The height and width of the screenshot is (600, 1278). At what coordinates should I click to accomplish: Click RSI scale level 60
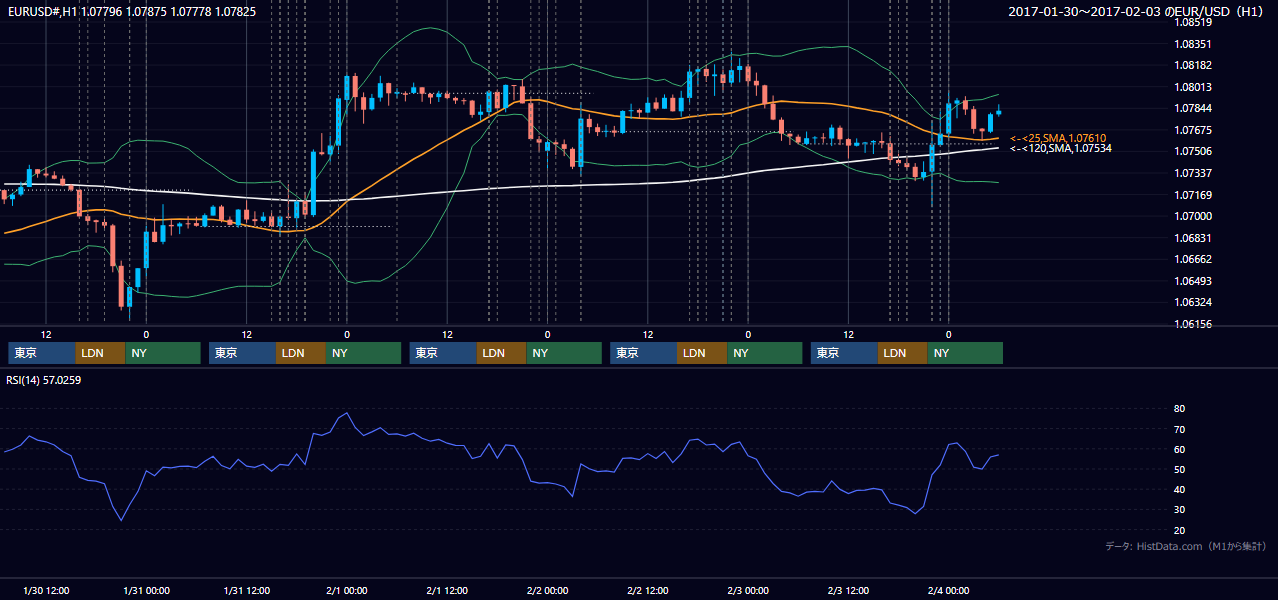[x=1179, y=449]
